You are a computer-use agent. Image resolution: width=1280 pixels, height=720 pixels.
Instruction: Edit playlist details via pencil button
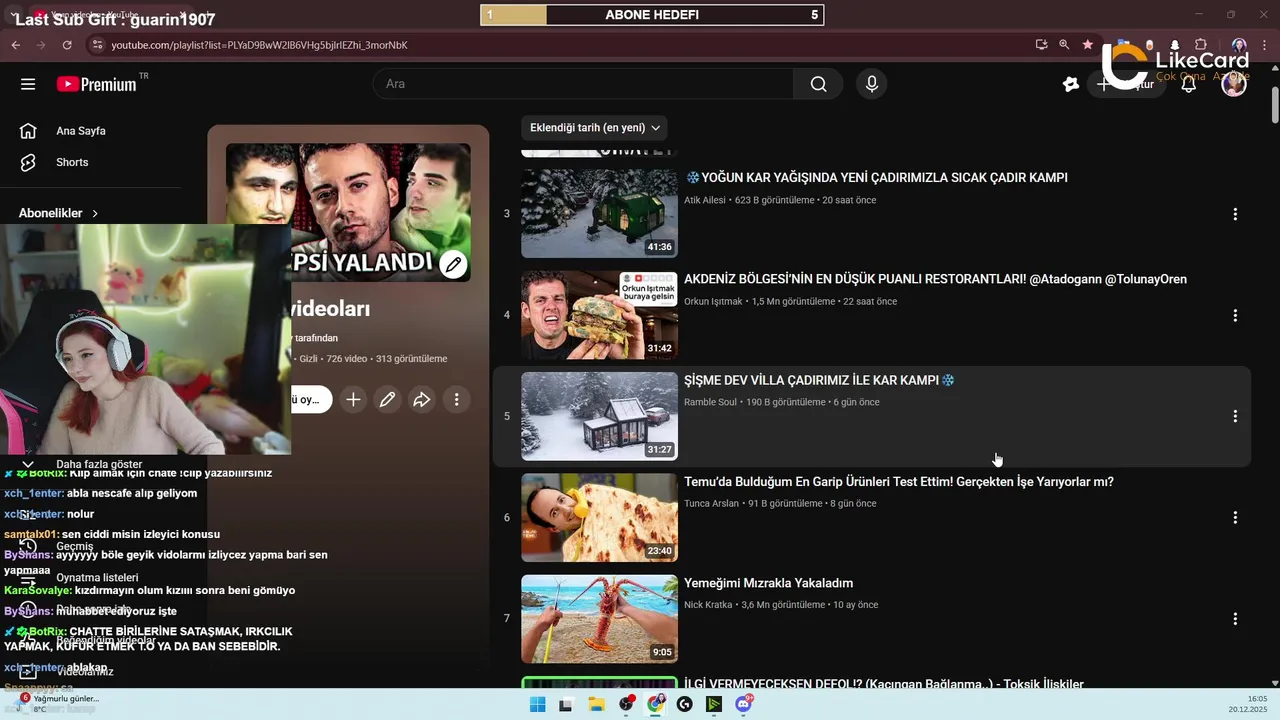point(387,400)
